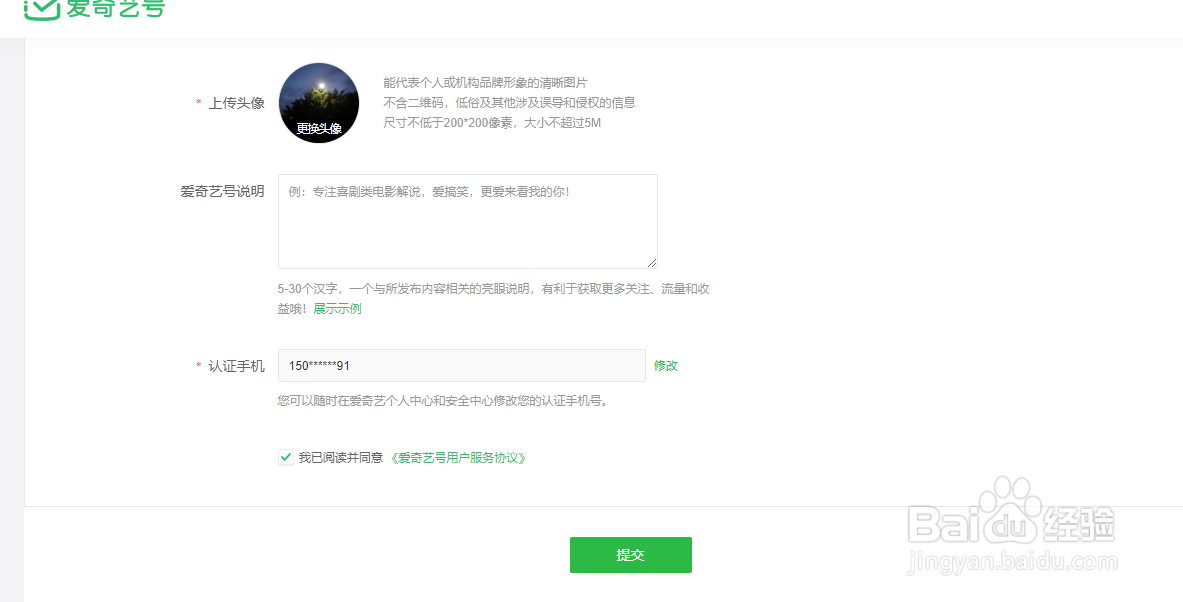Screen dimensions: 1183x602
Task: Click the 不含二维码 avatar hint line
Action: coord(509,103)
